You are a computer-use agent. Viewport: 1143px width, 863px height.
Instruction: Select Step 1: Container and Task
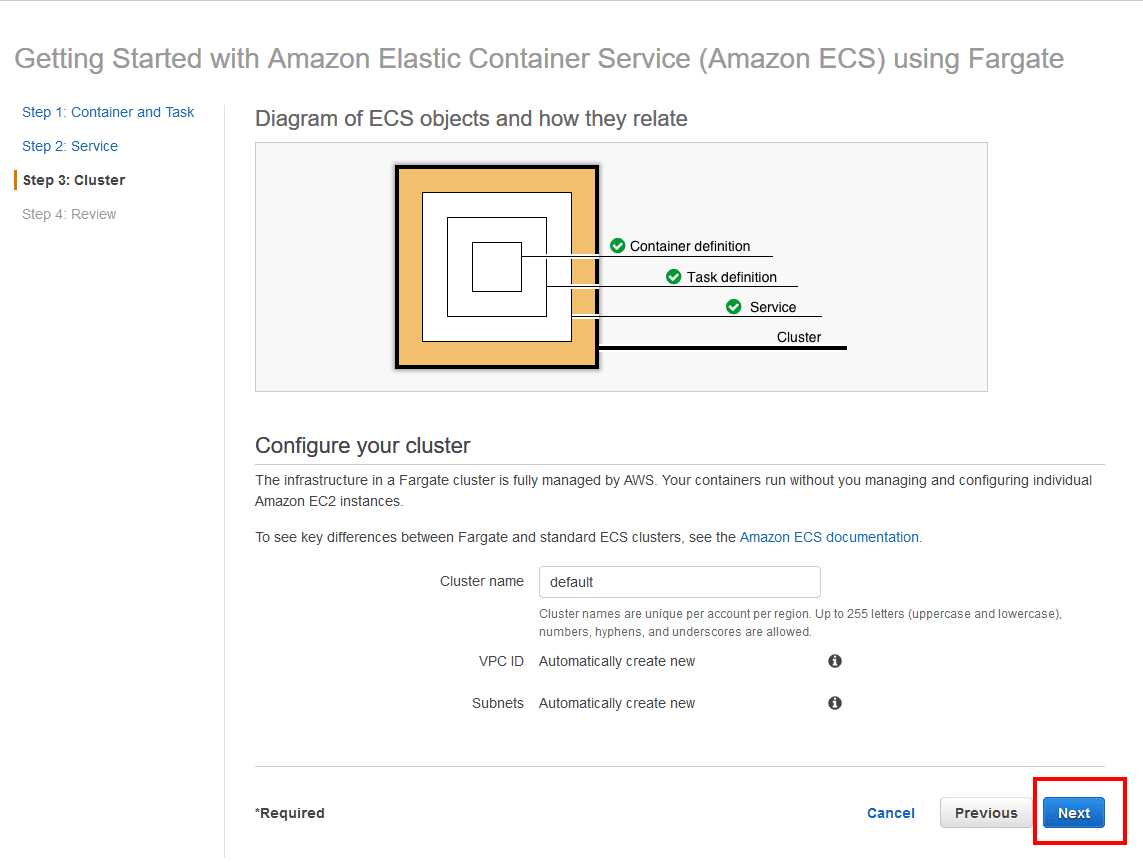pos(108,112)
